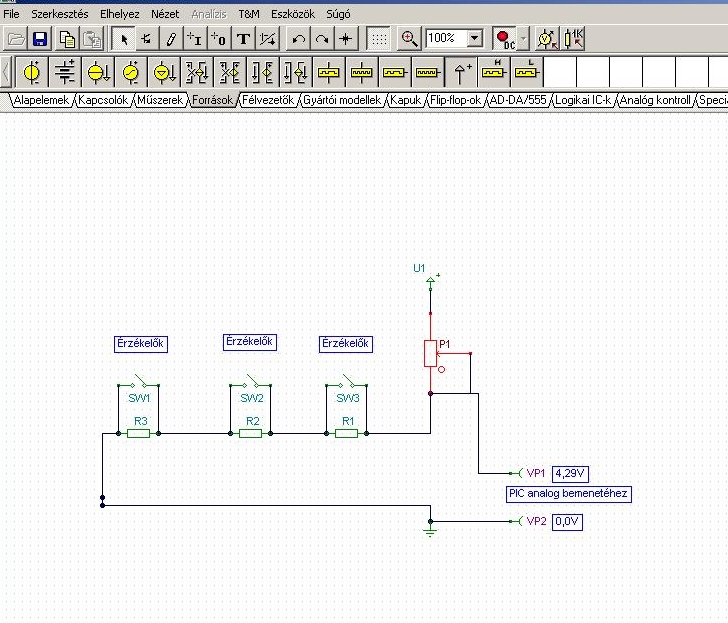This screenshot has width=728, height=623.
Task: Select resistor R2
Action: click(x=250, y=434)
